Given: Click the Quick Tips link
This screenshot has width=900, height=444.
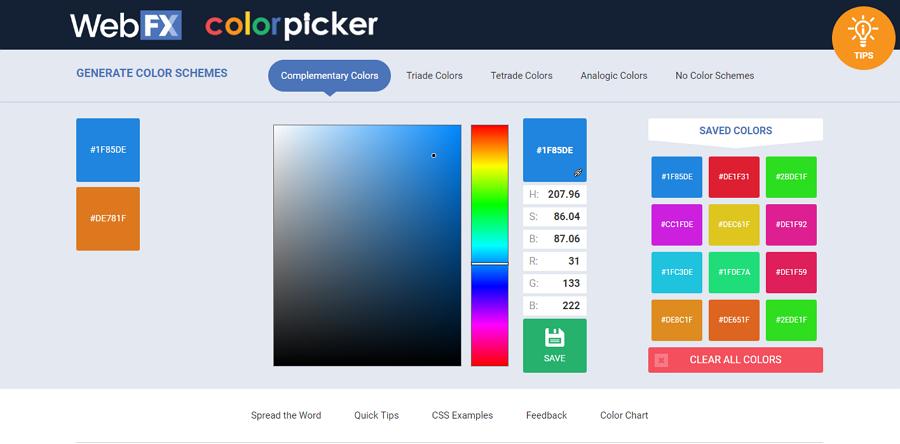Looking at the screenshot, I should [377, 415].
